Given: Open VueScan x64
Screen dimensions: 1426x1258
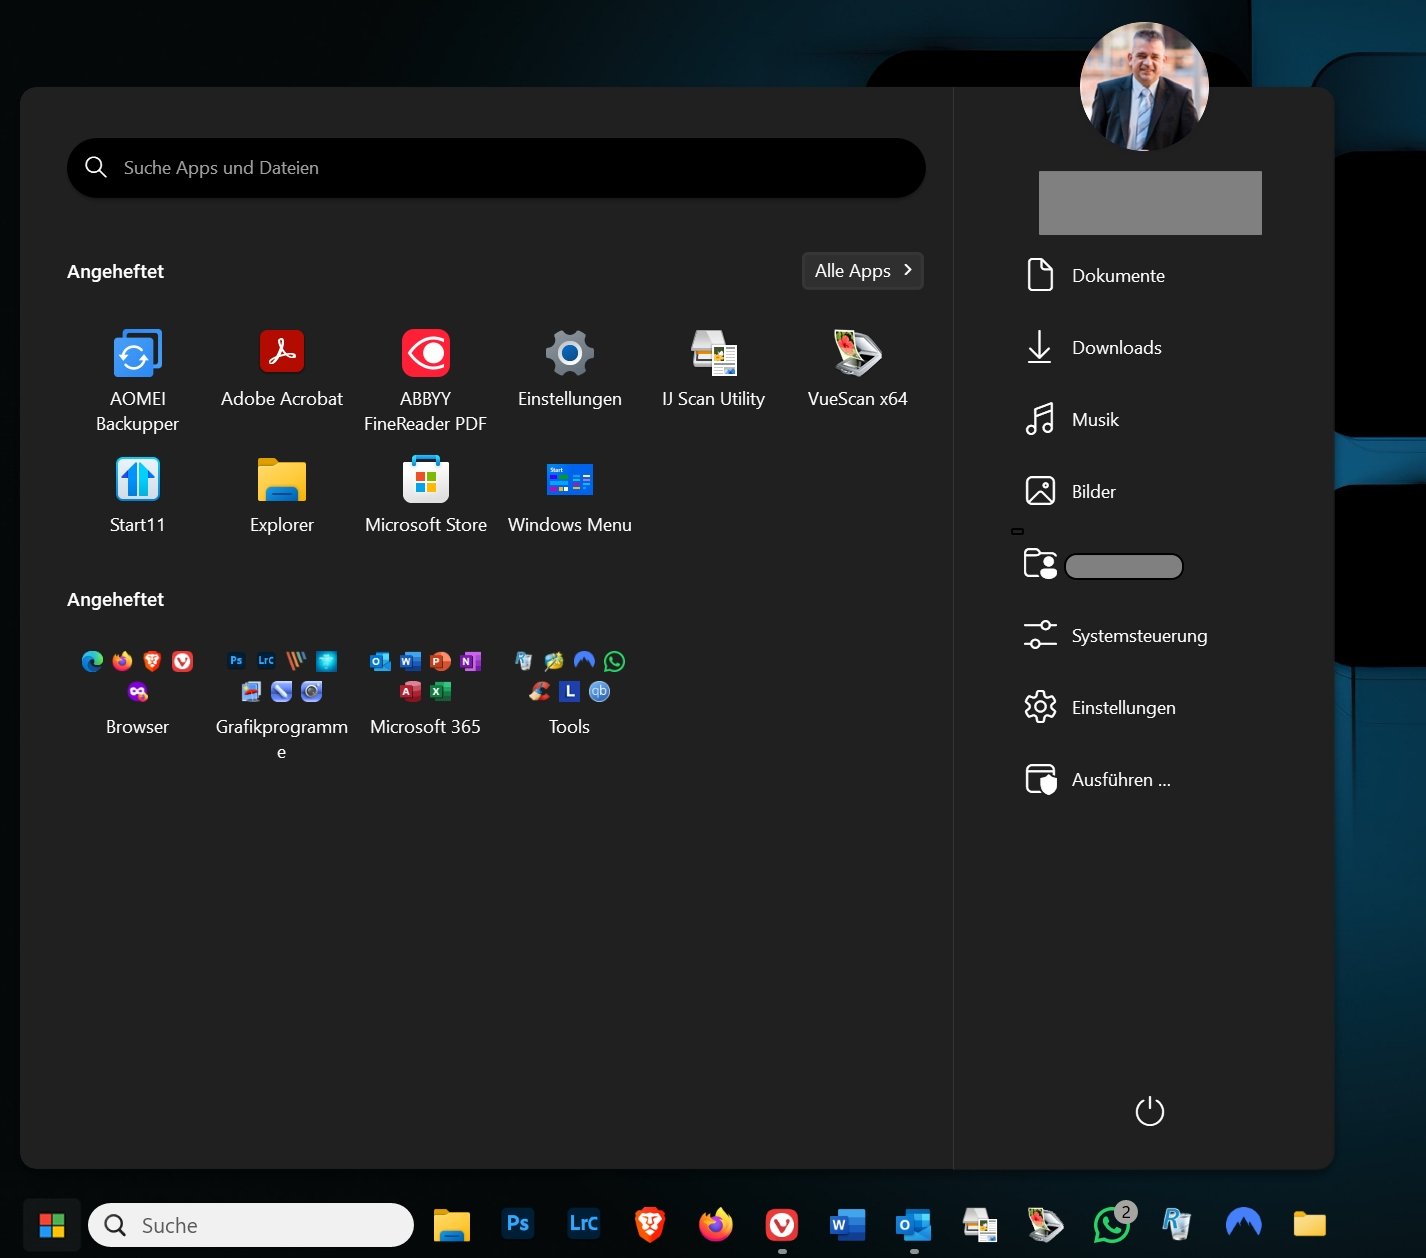Looking at the screenshot, I should coord(857,368).
